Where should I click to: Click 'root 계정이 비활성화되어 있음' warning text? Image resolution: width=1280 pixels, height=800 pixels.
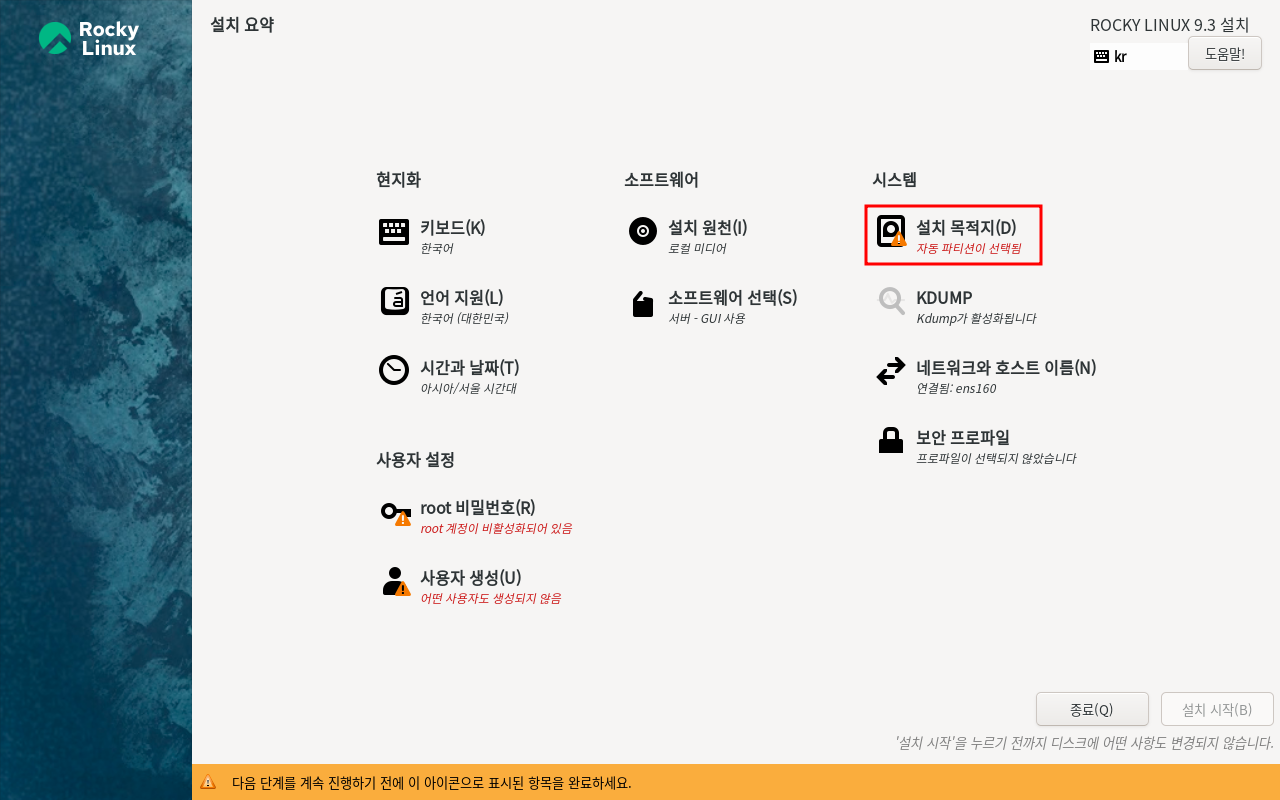click(x=496, y=528)
